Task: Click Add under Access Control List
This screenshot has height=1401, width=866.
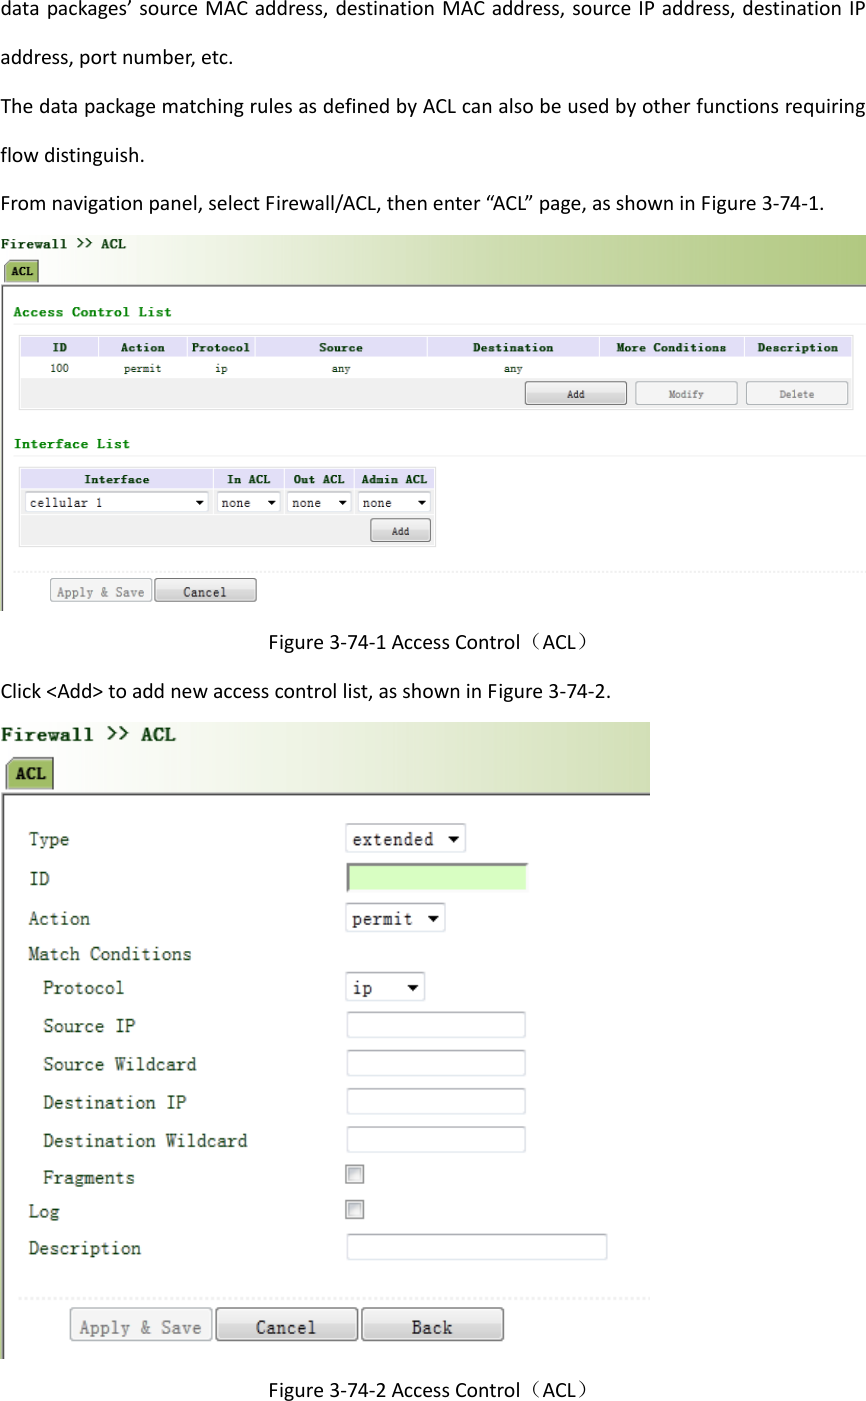Action: click(575, 392)
